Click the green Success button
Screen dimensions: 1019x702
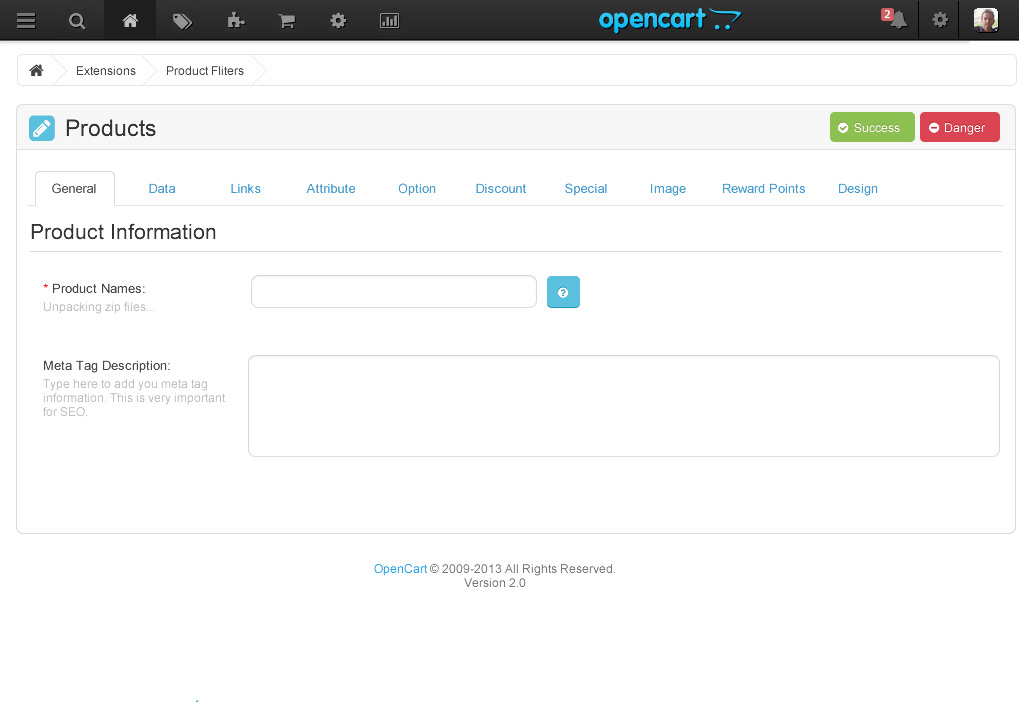(x=872, y=127)
